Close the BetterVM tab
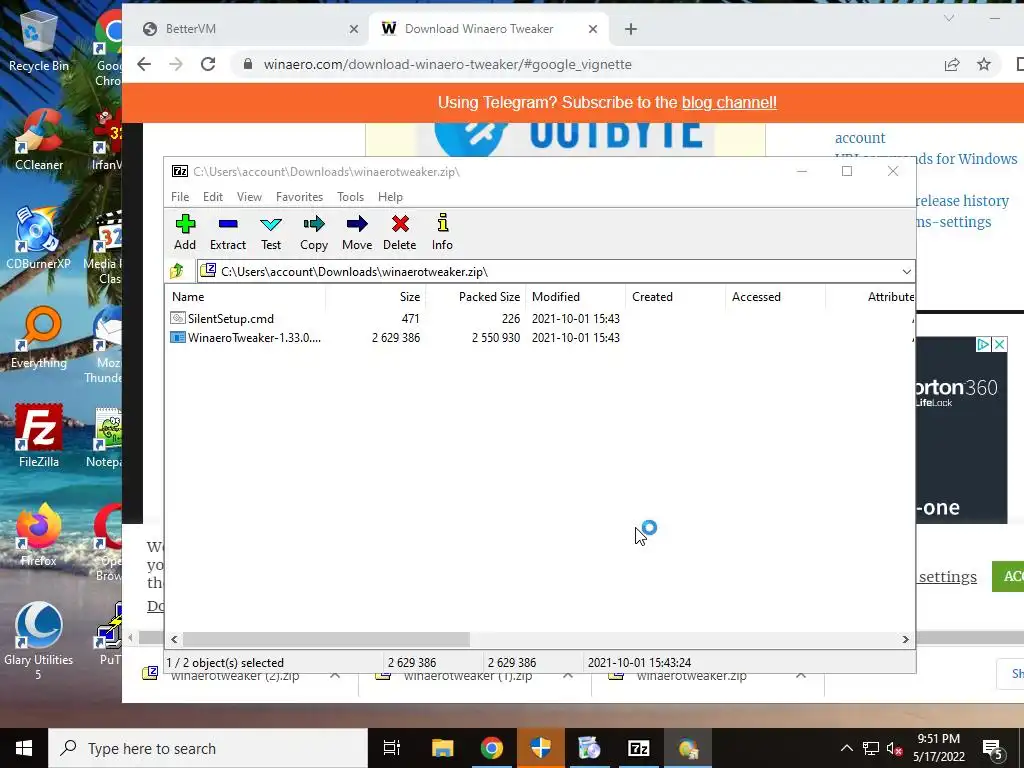 353,29
